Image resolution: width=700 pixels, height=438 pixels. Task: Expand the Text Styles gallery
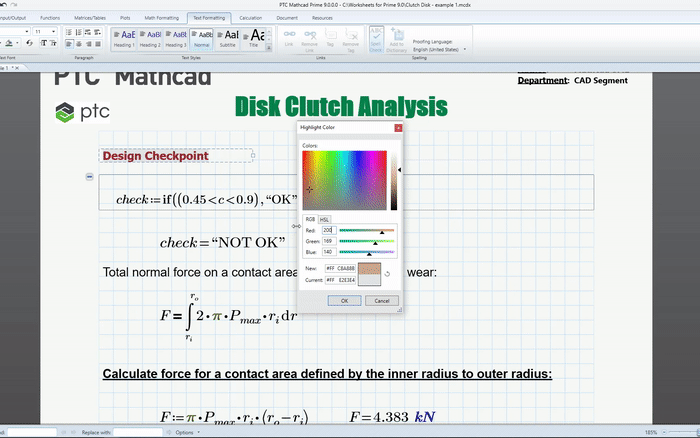(269, 47)
